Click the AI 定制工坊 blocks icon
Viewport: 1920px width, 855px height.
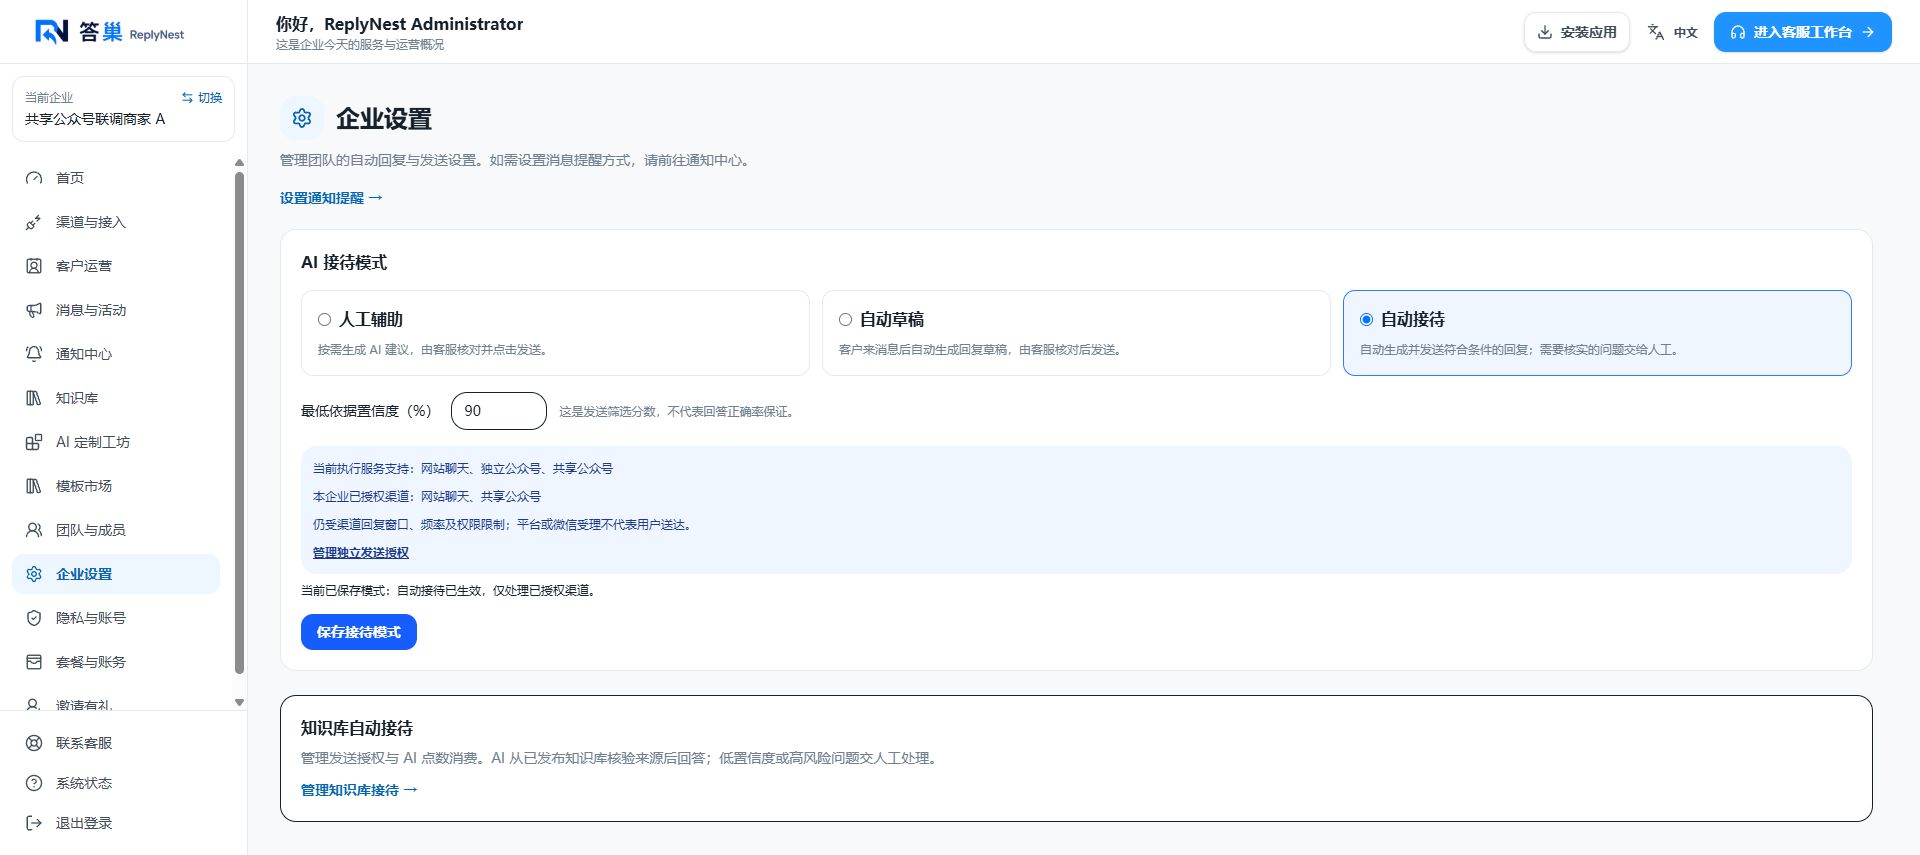pos(34,442)
